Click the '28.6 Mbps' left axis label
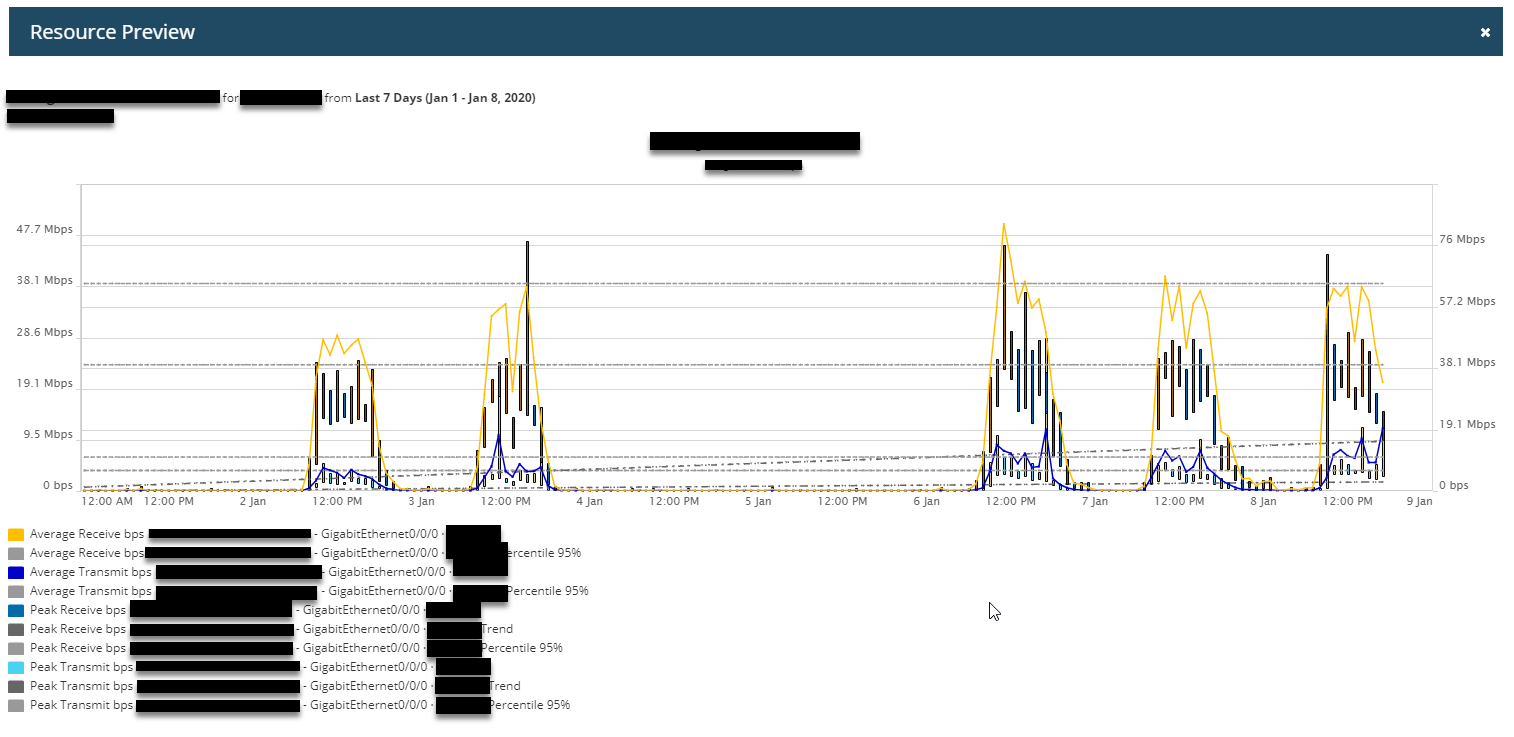The image size is (1514, 737). pos(44,332)
